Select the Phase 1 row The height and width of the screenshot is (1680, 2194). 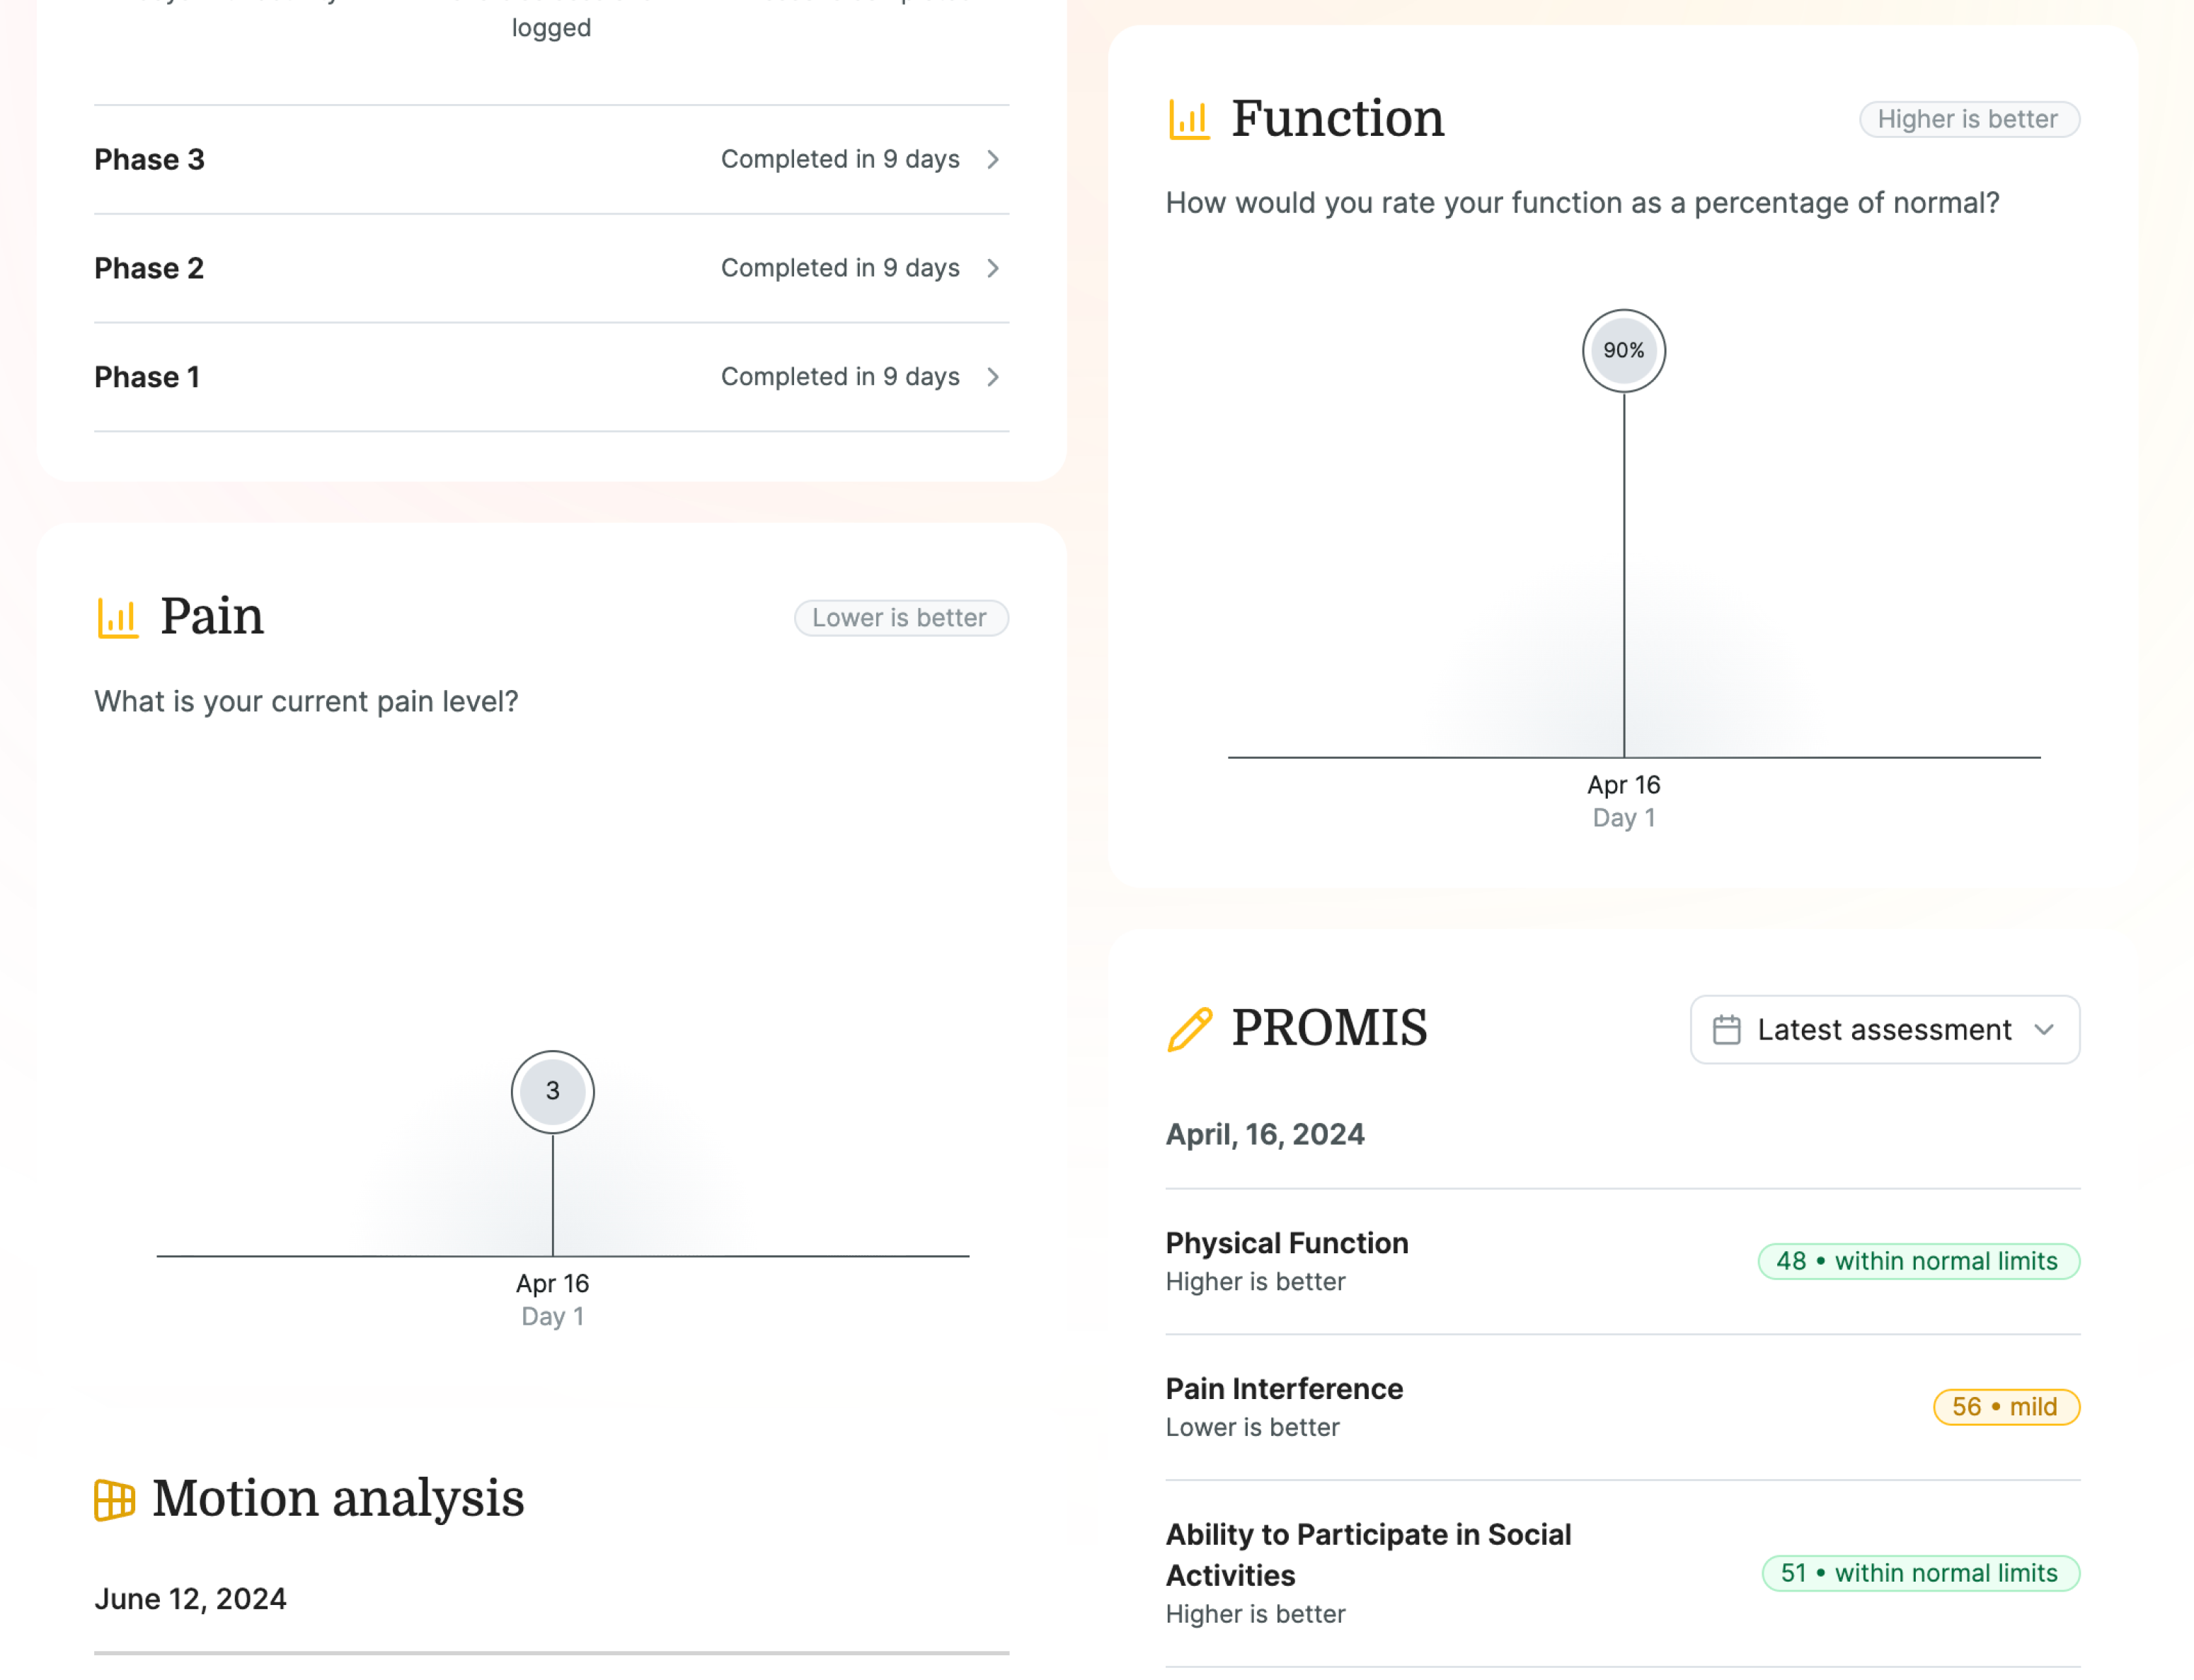(x=550, y=377)
